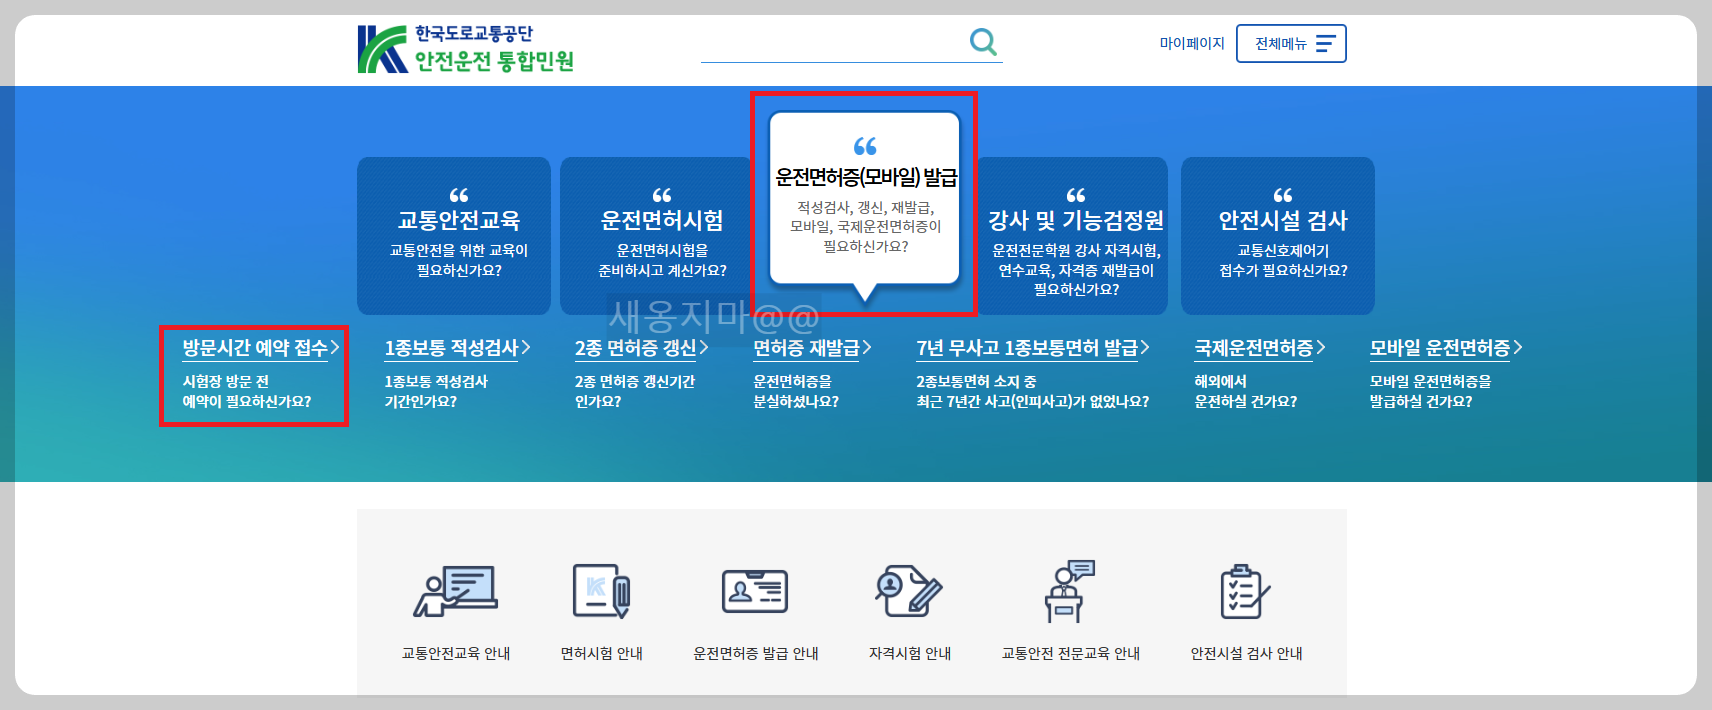This screenshot has height=710, width=1712.
Task: Click text 운전면허증을 분실하셨나요?
Action: 796,391
